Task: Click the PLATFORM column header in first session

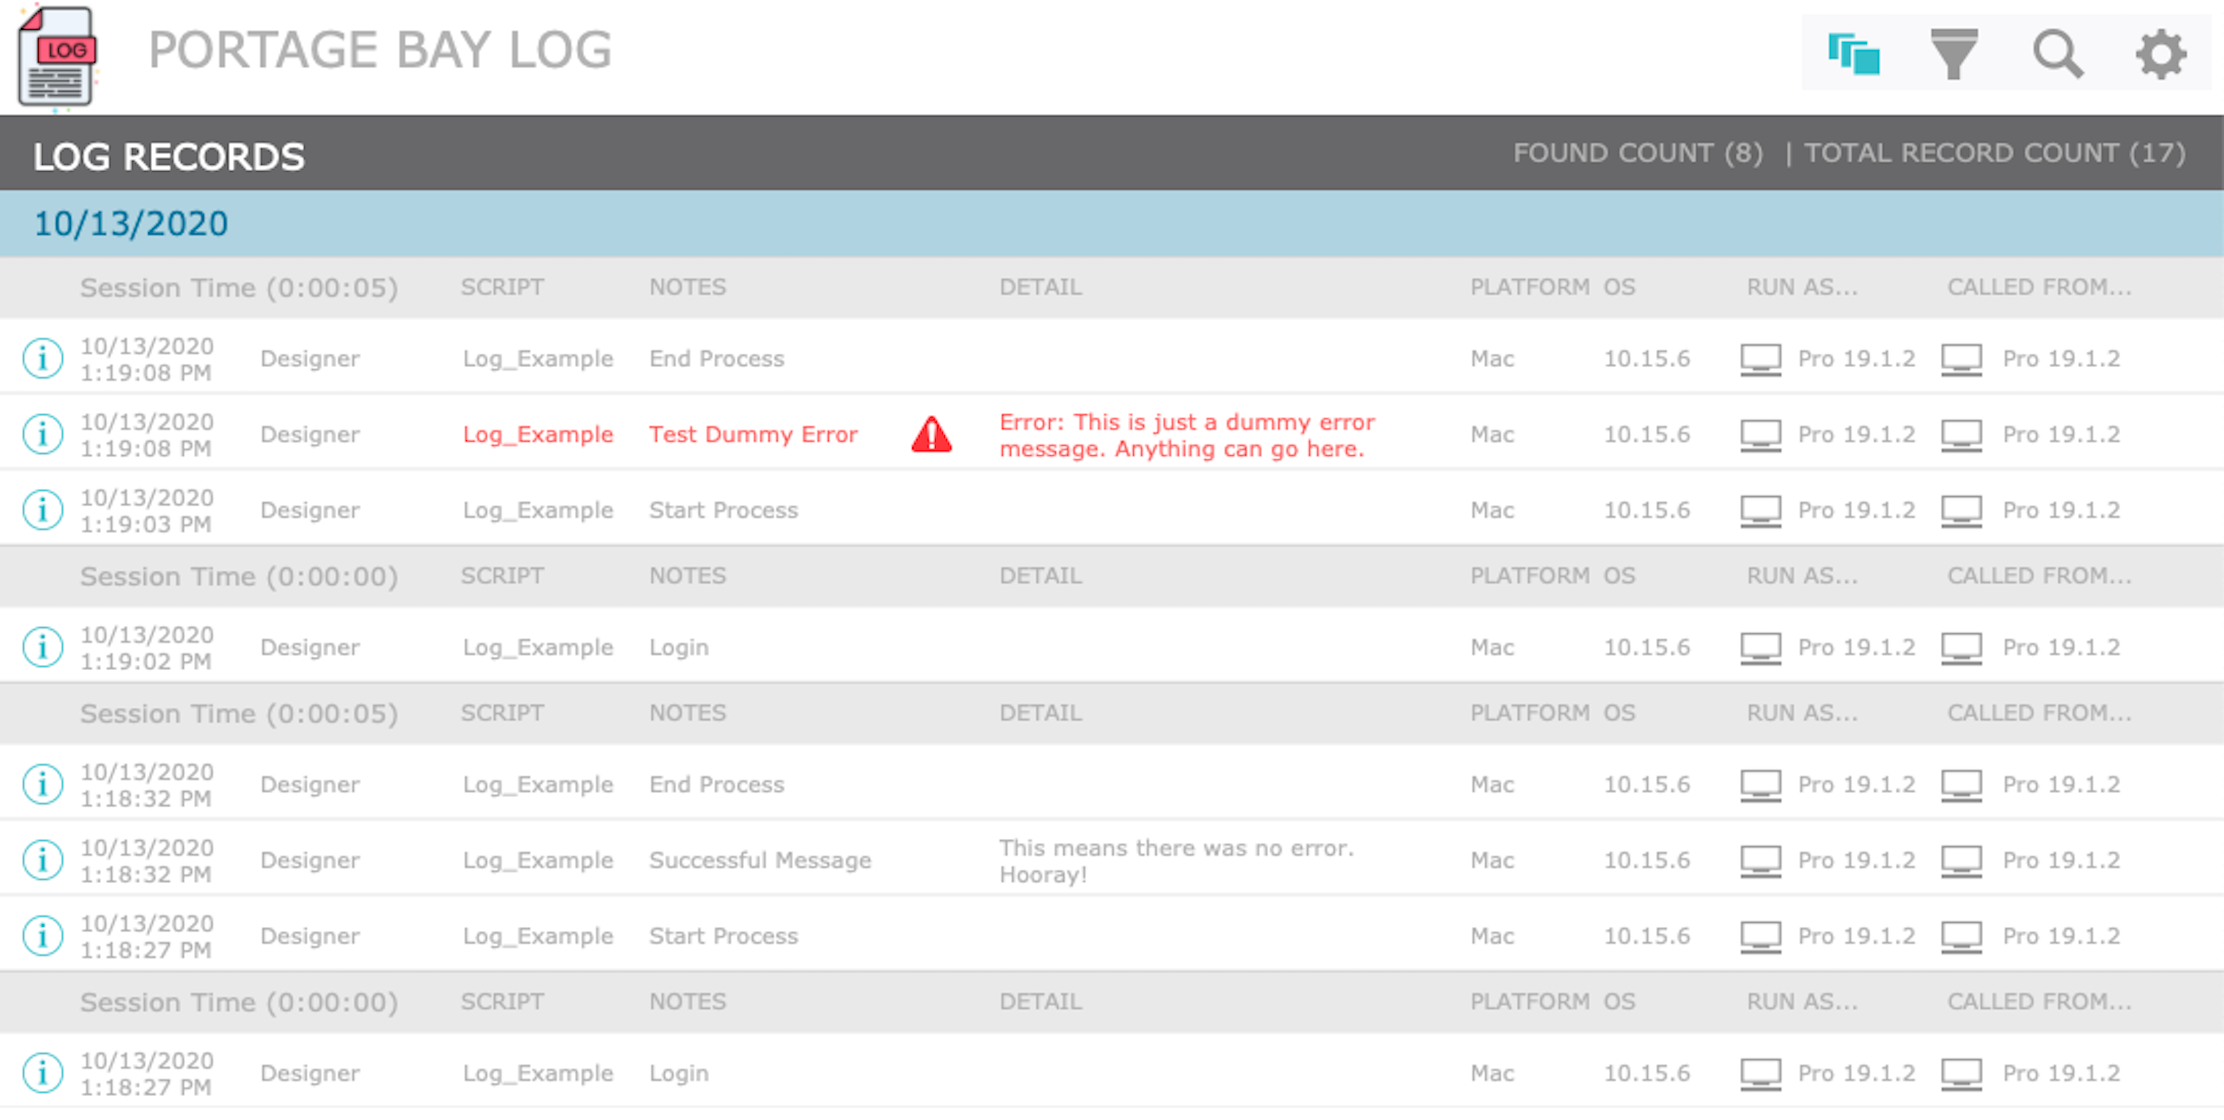Action: (x=1529, y=287)
